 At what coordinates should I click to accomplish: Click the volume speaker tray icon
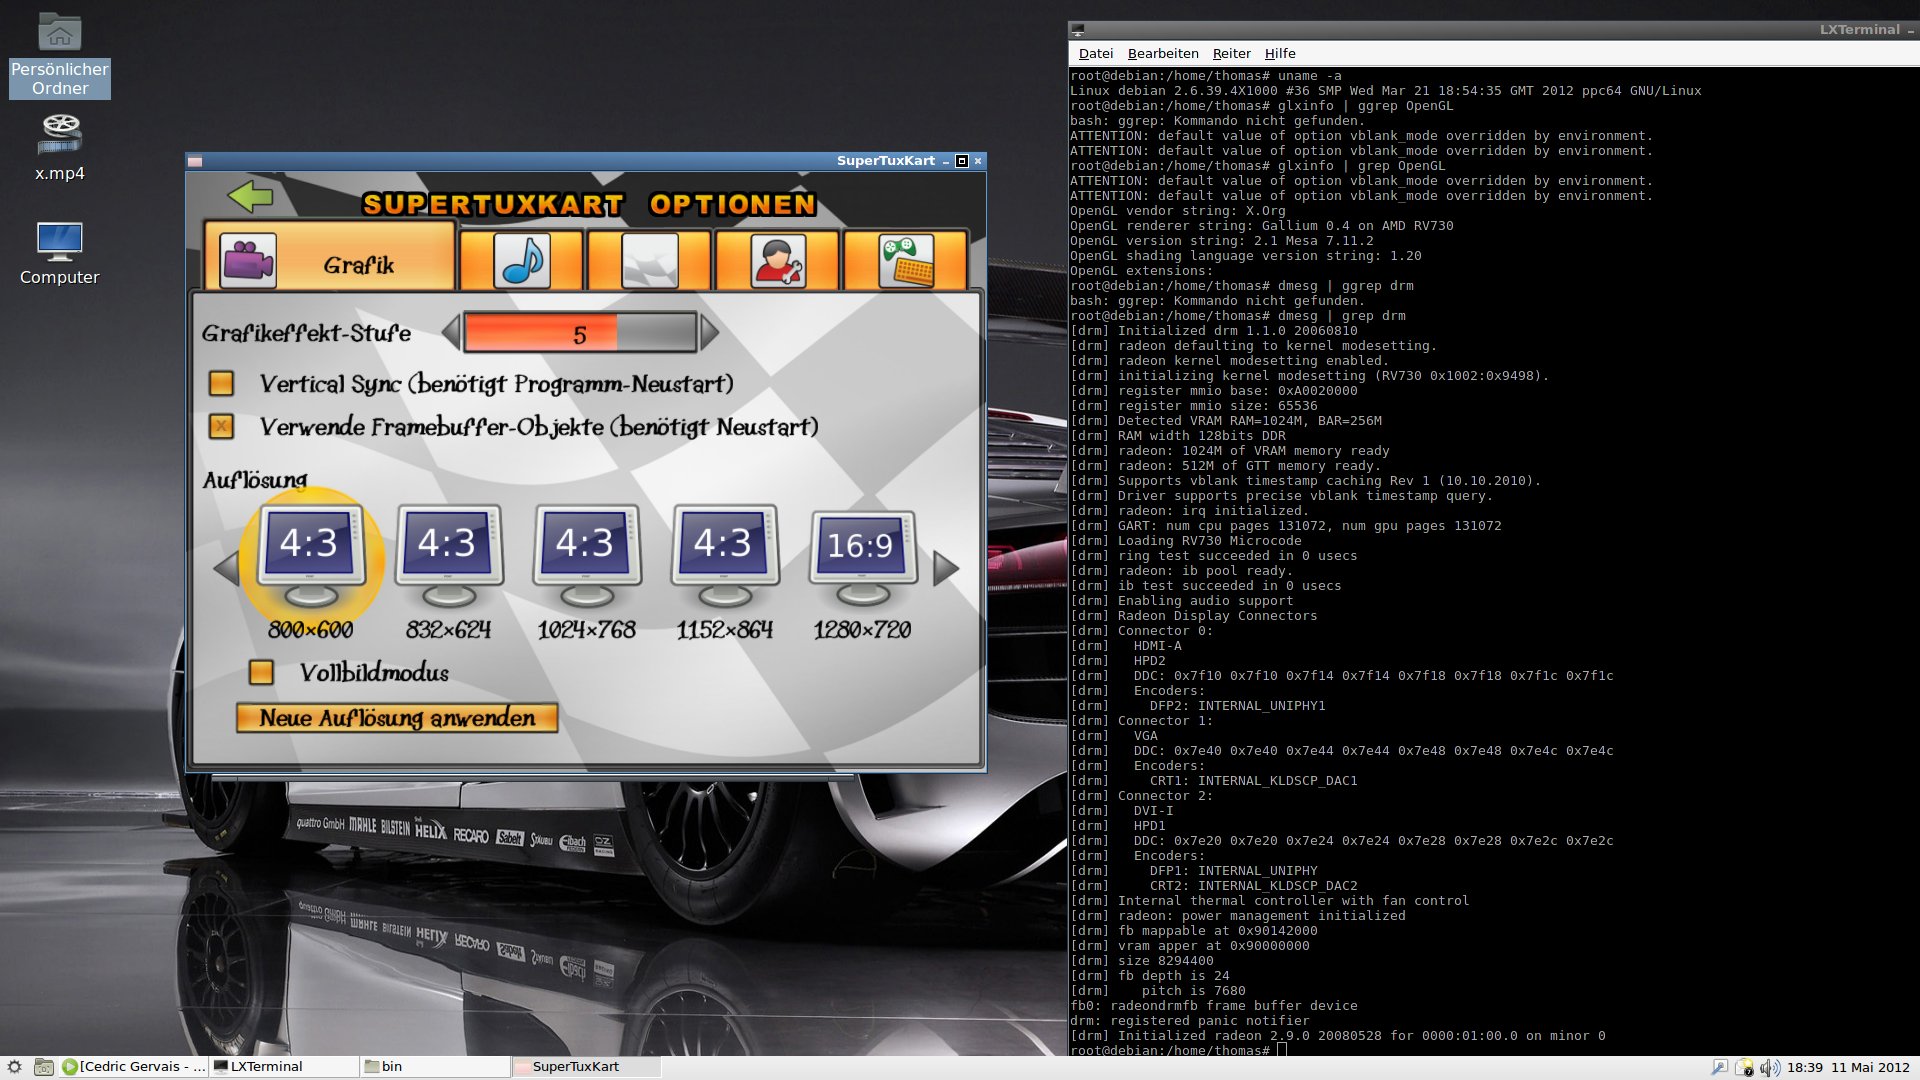coord(1769,1067)
